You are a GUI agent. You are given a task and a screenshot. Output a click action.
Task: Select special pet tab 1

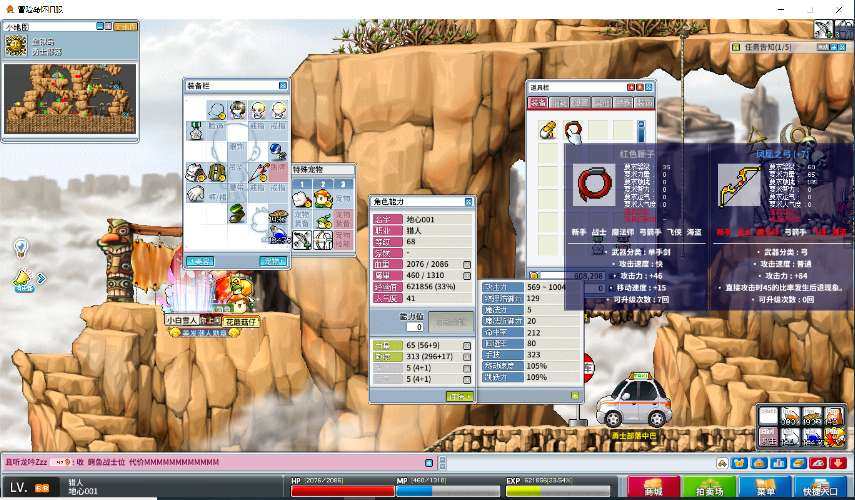(x=302, y=184)
